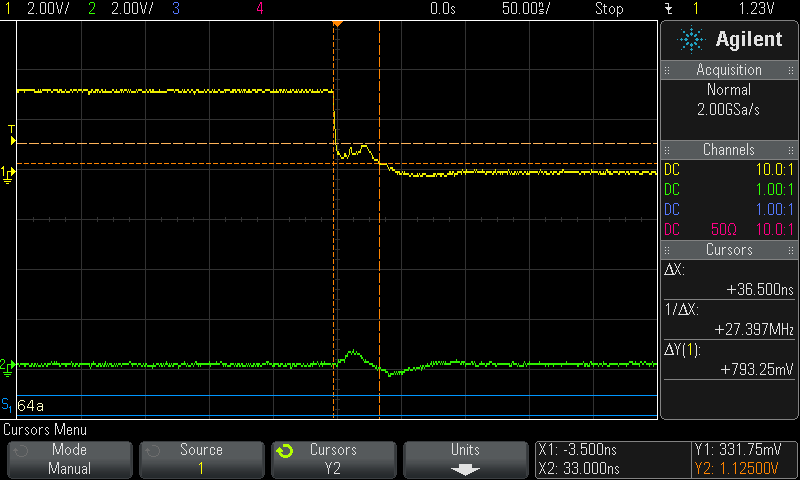Click channel 1 scale 2.00V/ in top bar
The height and width of the screenshot is (480, 800).
point(48,9)
